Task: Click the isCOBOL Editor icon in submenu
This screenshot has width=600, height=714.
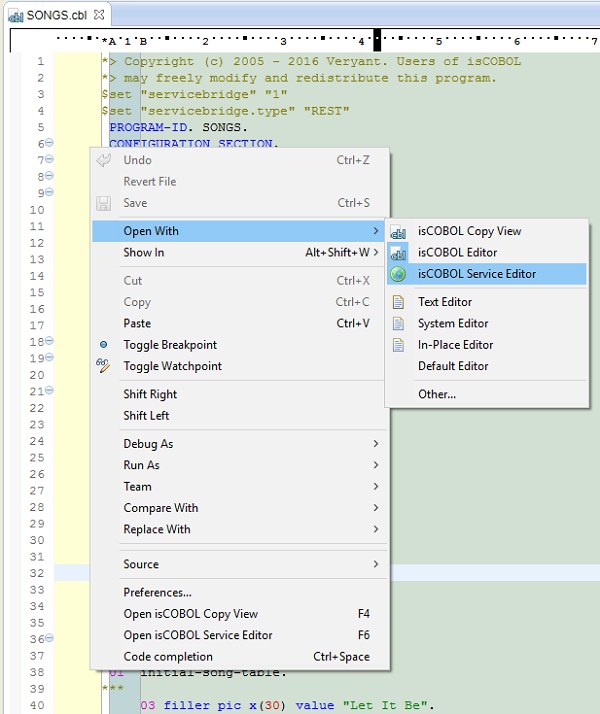Action: [398, 253]
